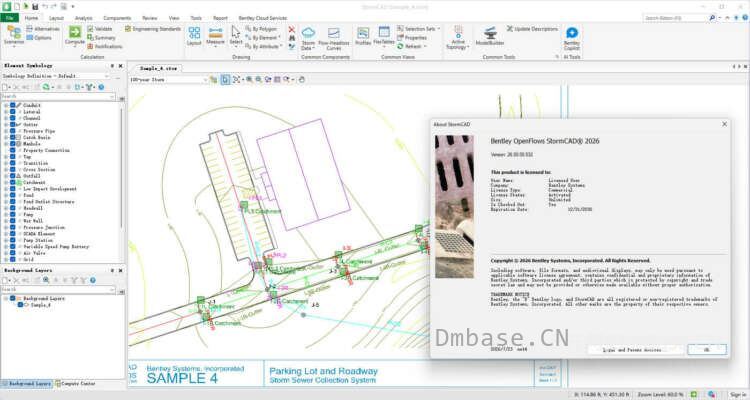Toggle the Manhole visibility checkbox

[x=13, y=144]
